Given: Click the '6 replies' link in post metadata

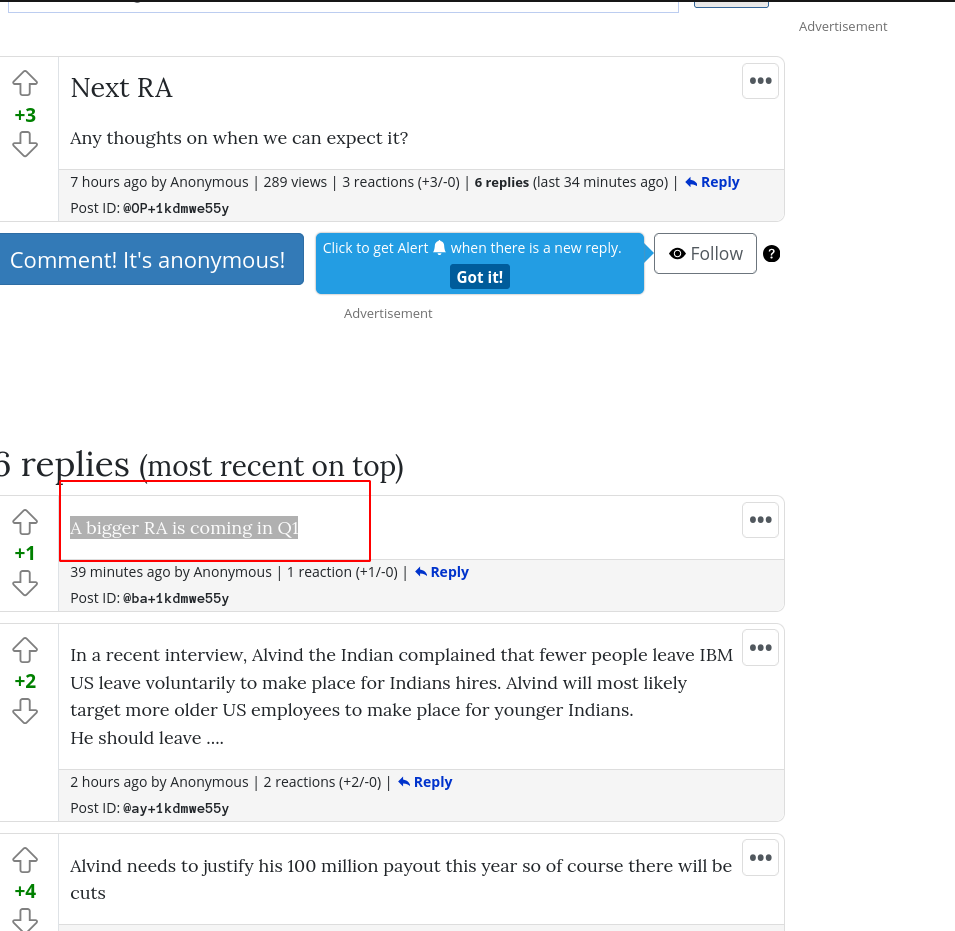Looking at the screenshot, I should 501,183.
